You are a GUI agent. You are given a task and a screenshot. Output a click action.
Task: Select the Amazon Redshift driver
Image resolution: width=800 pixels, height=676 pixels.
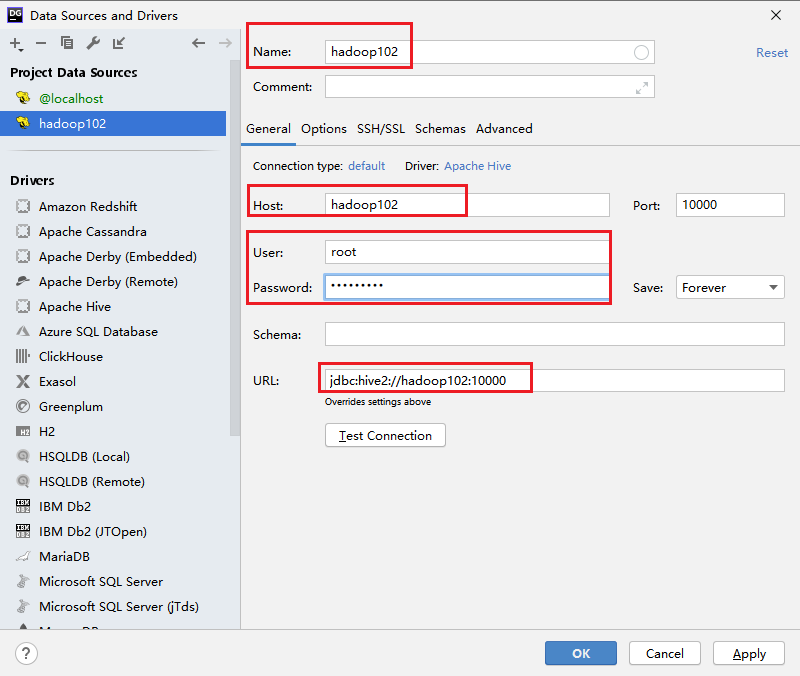[x=113, y=207]
